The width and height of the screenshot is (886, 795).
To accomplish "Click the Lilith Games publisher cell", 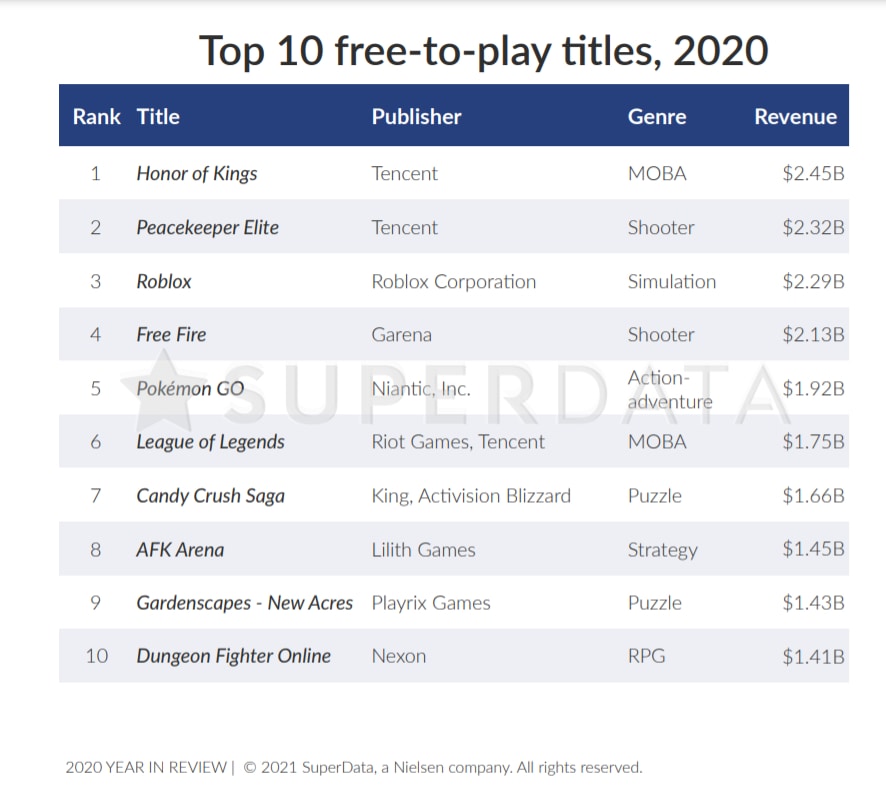I will (x=423, y=550).
